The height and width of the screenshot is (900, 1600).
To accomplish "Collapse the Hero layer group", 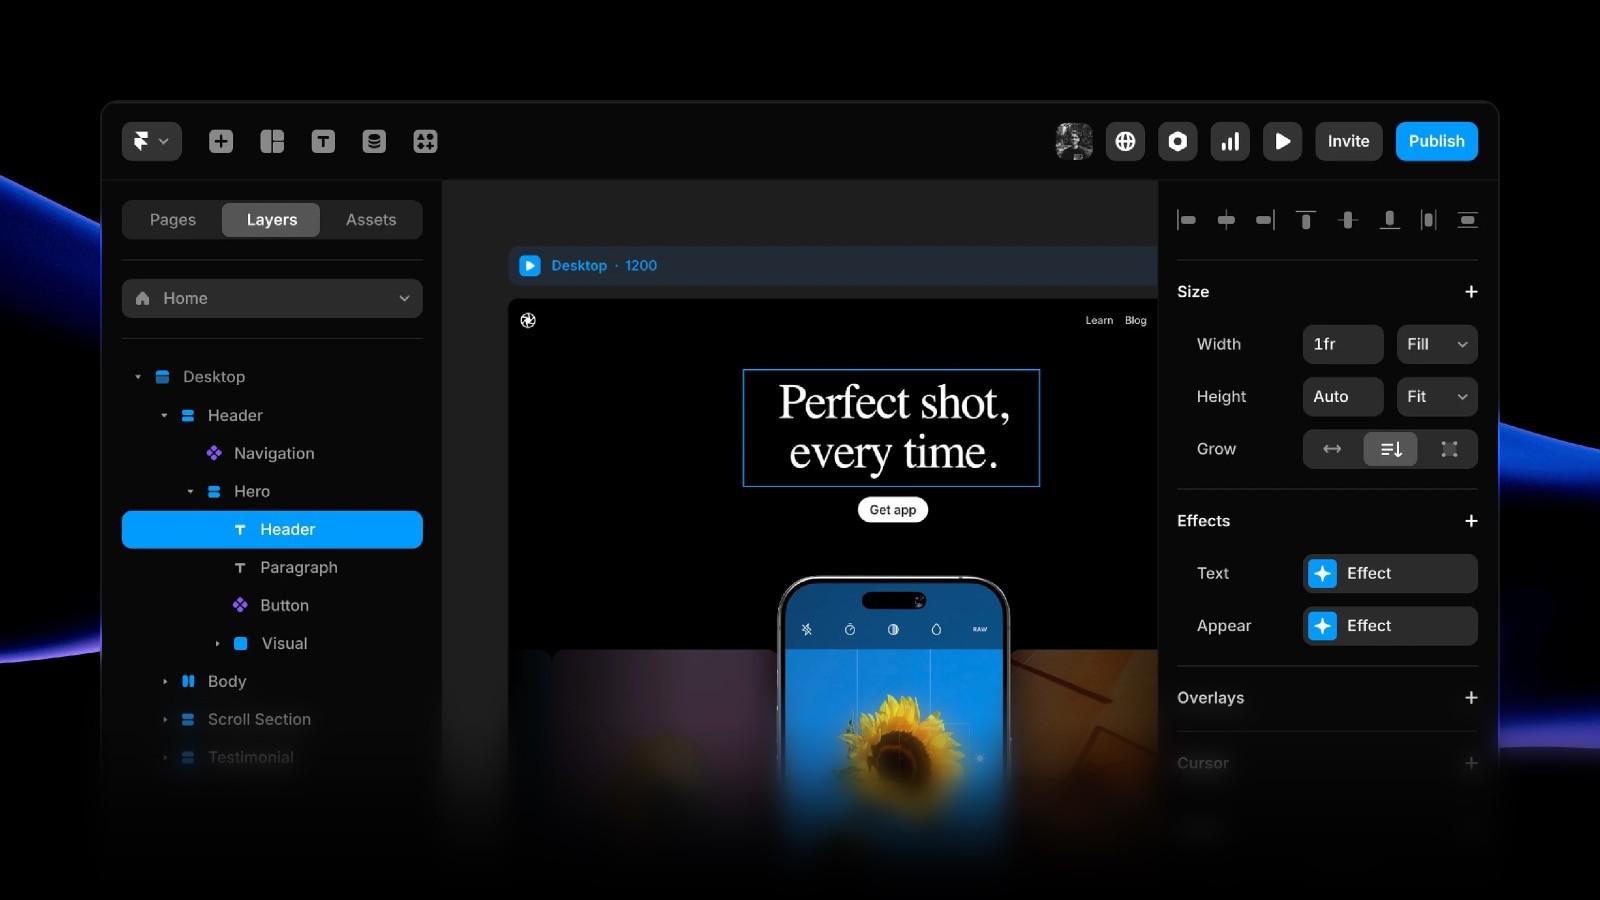I will tap(189, 491).
